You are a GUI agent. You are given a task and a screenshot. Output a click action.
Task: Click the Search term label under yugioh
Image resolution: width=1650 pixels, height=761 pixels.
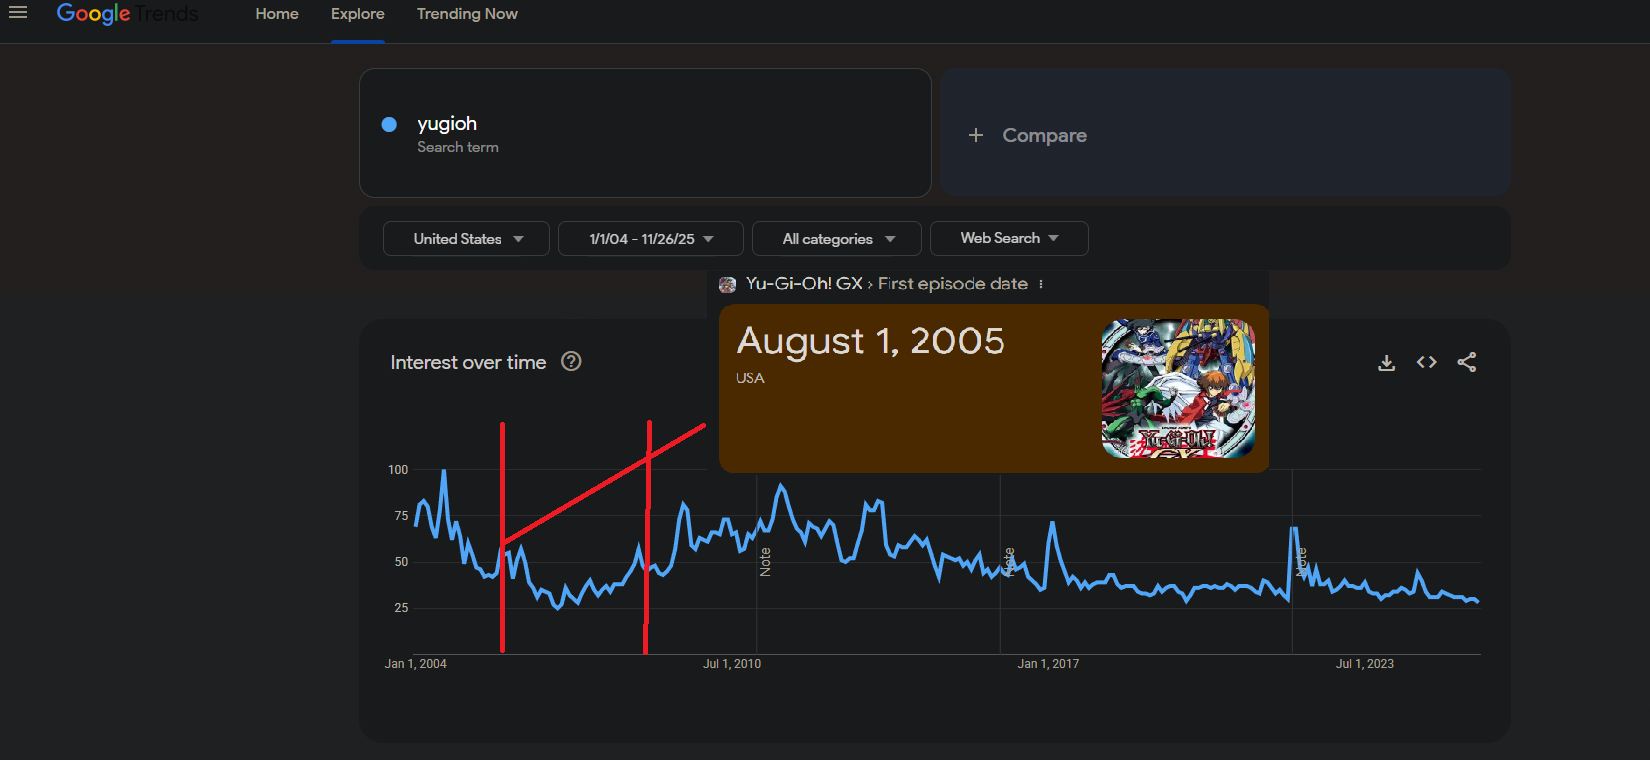point(458,147)
